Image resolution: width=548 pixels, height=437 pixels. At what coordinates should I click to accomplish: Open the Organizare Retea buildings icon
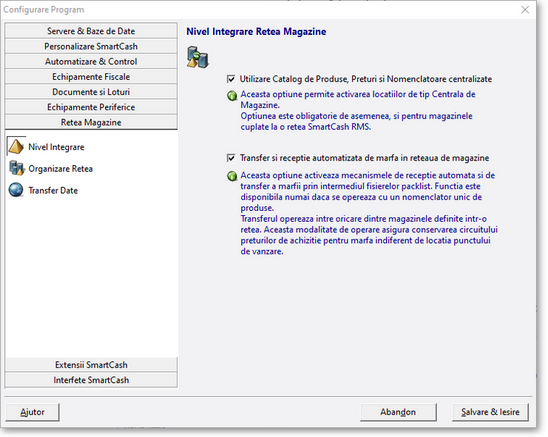pos(16,168)
